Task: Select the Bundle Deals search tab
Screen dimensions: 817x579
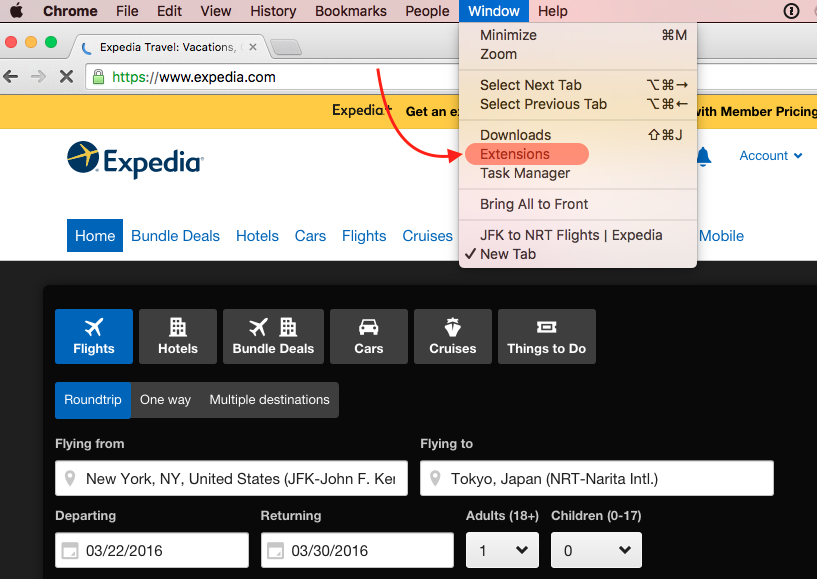Action: (x=273, y=336)
